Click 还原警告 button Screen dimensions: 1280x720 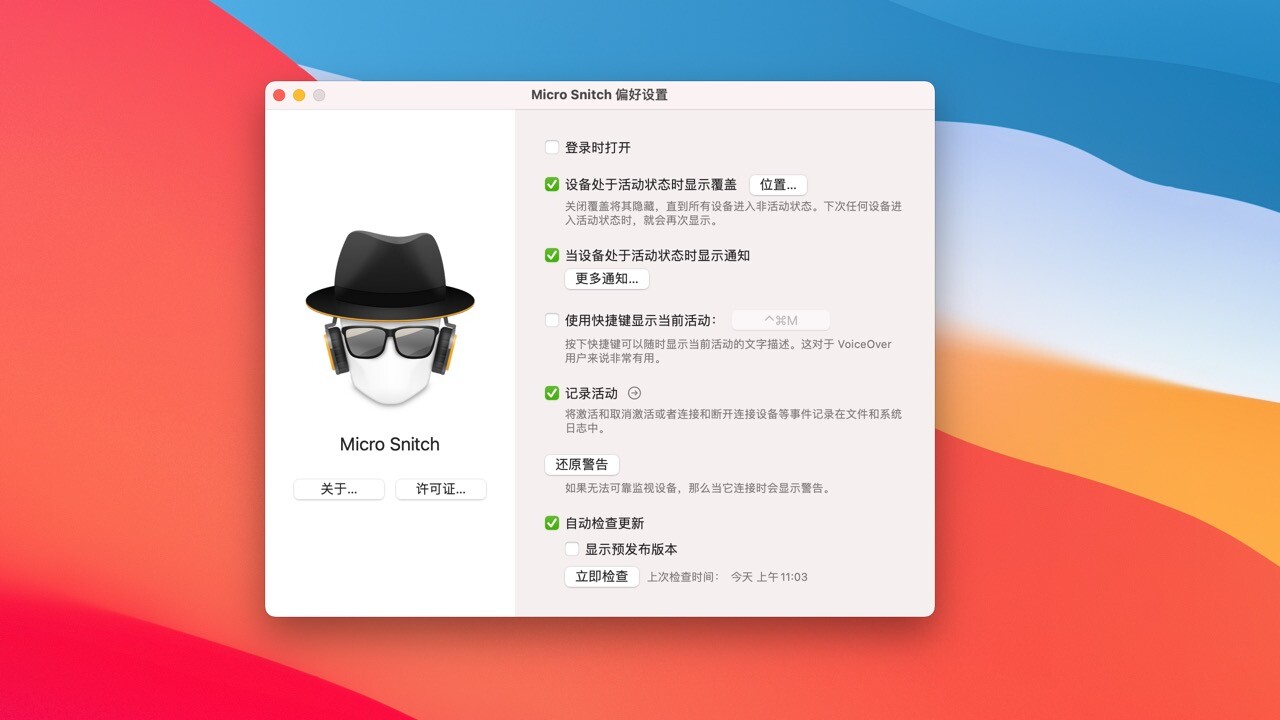582,465
